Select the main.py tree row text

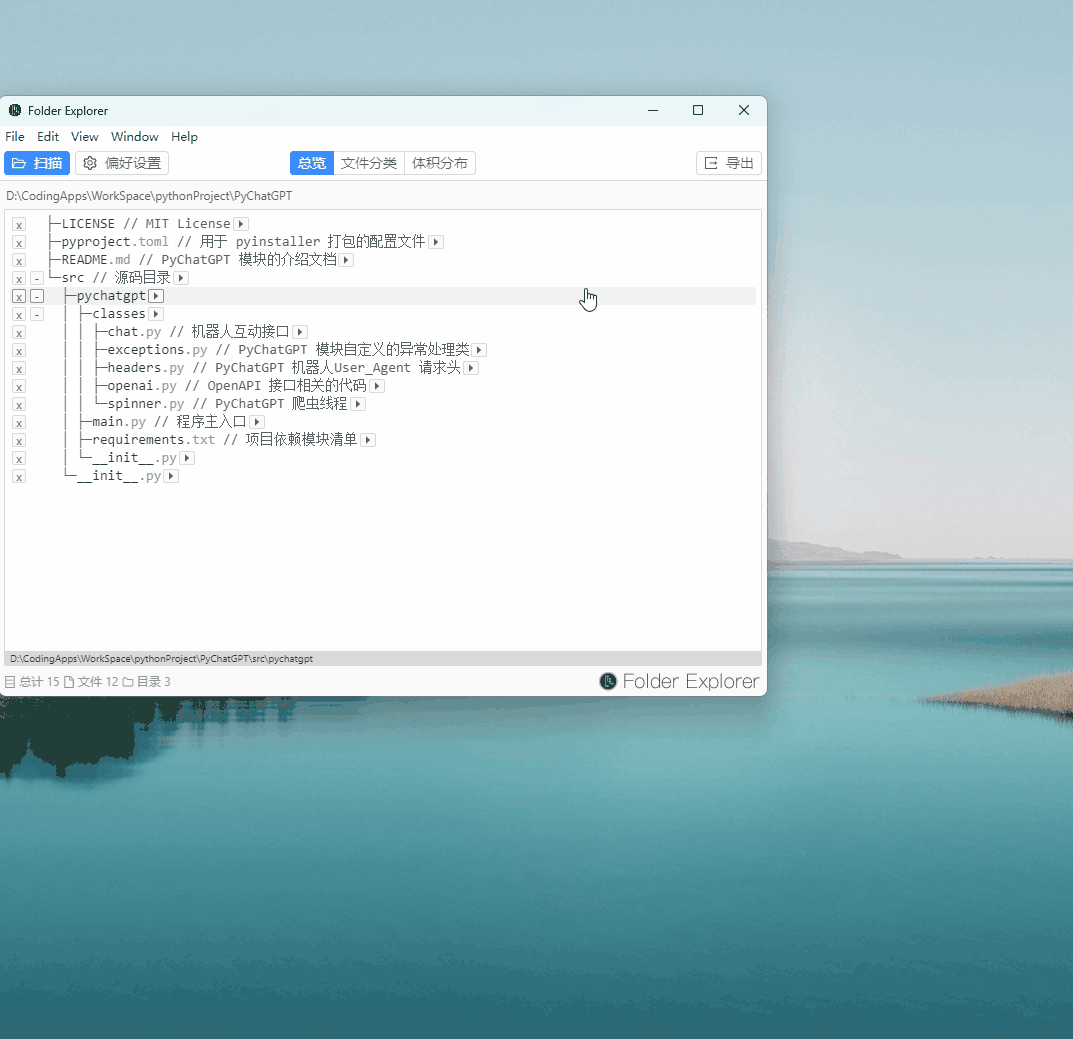pyautogui.click(x=169, y=422)
